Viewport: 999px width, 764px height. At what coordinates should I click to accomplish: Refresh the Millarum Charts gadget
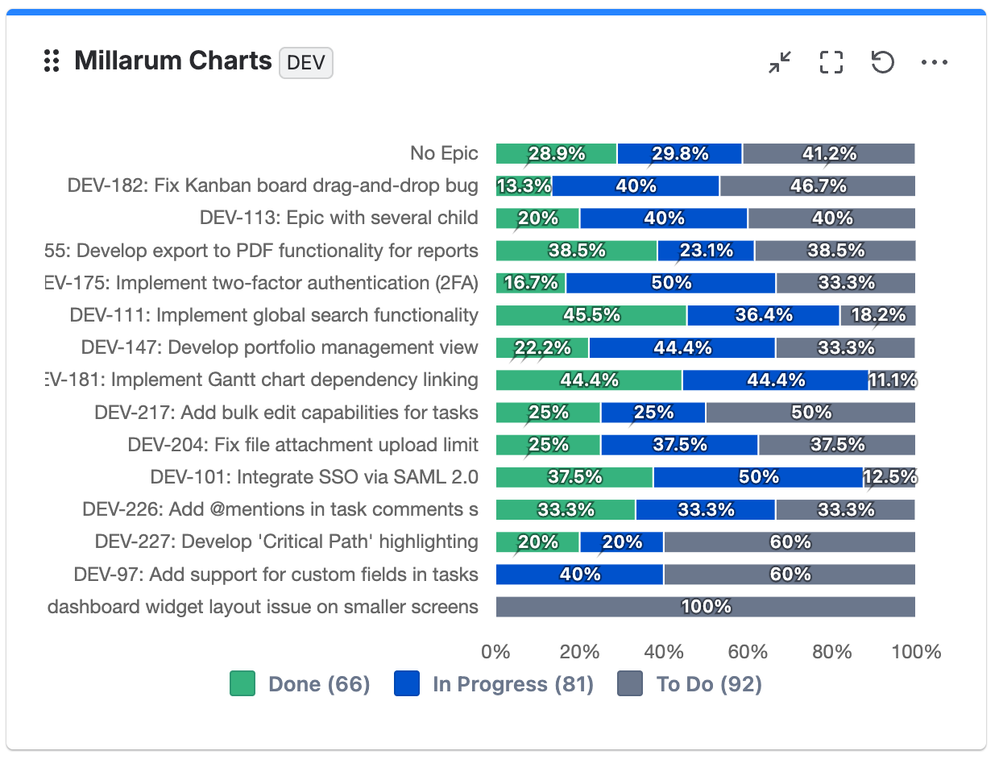[x=882, y=62]
